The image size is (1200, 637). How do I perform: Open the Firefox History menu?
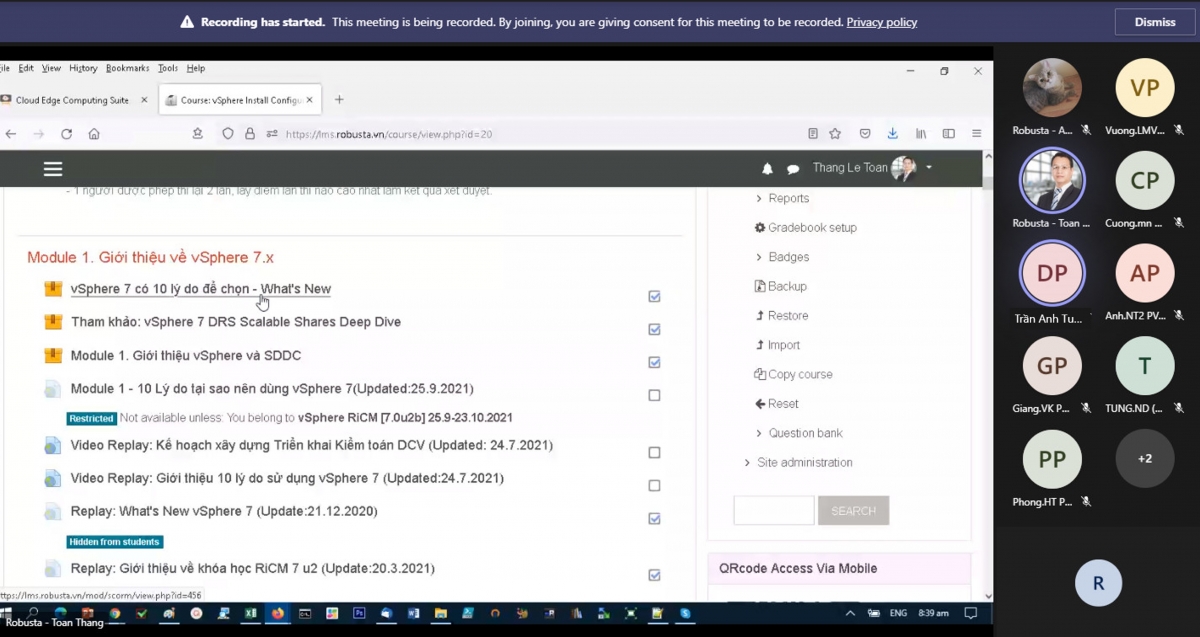tap(83, 68)
